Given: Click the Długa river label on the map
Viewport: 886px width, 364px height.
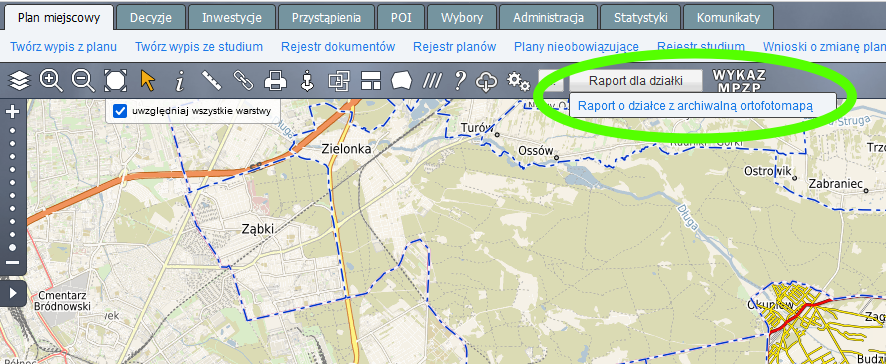Looking at the screenshot, I should pos(688,218).
